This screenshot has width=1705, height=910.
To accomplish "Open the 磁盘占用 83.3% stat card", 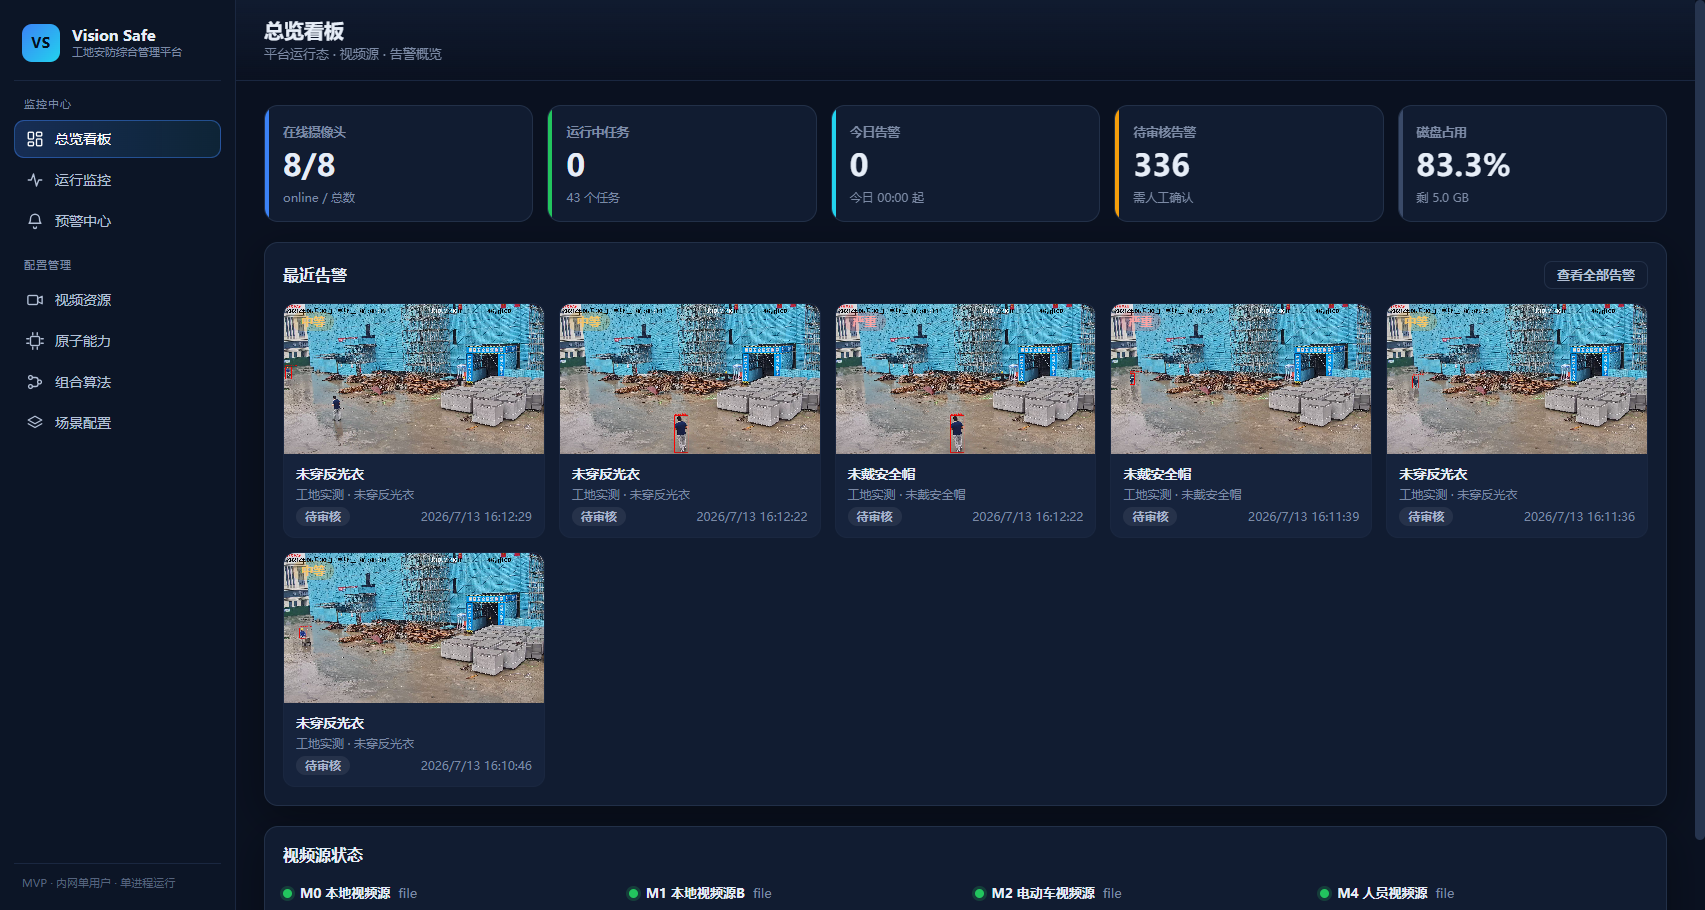I will coord(1533,164).
